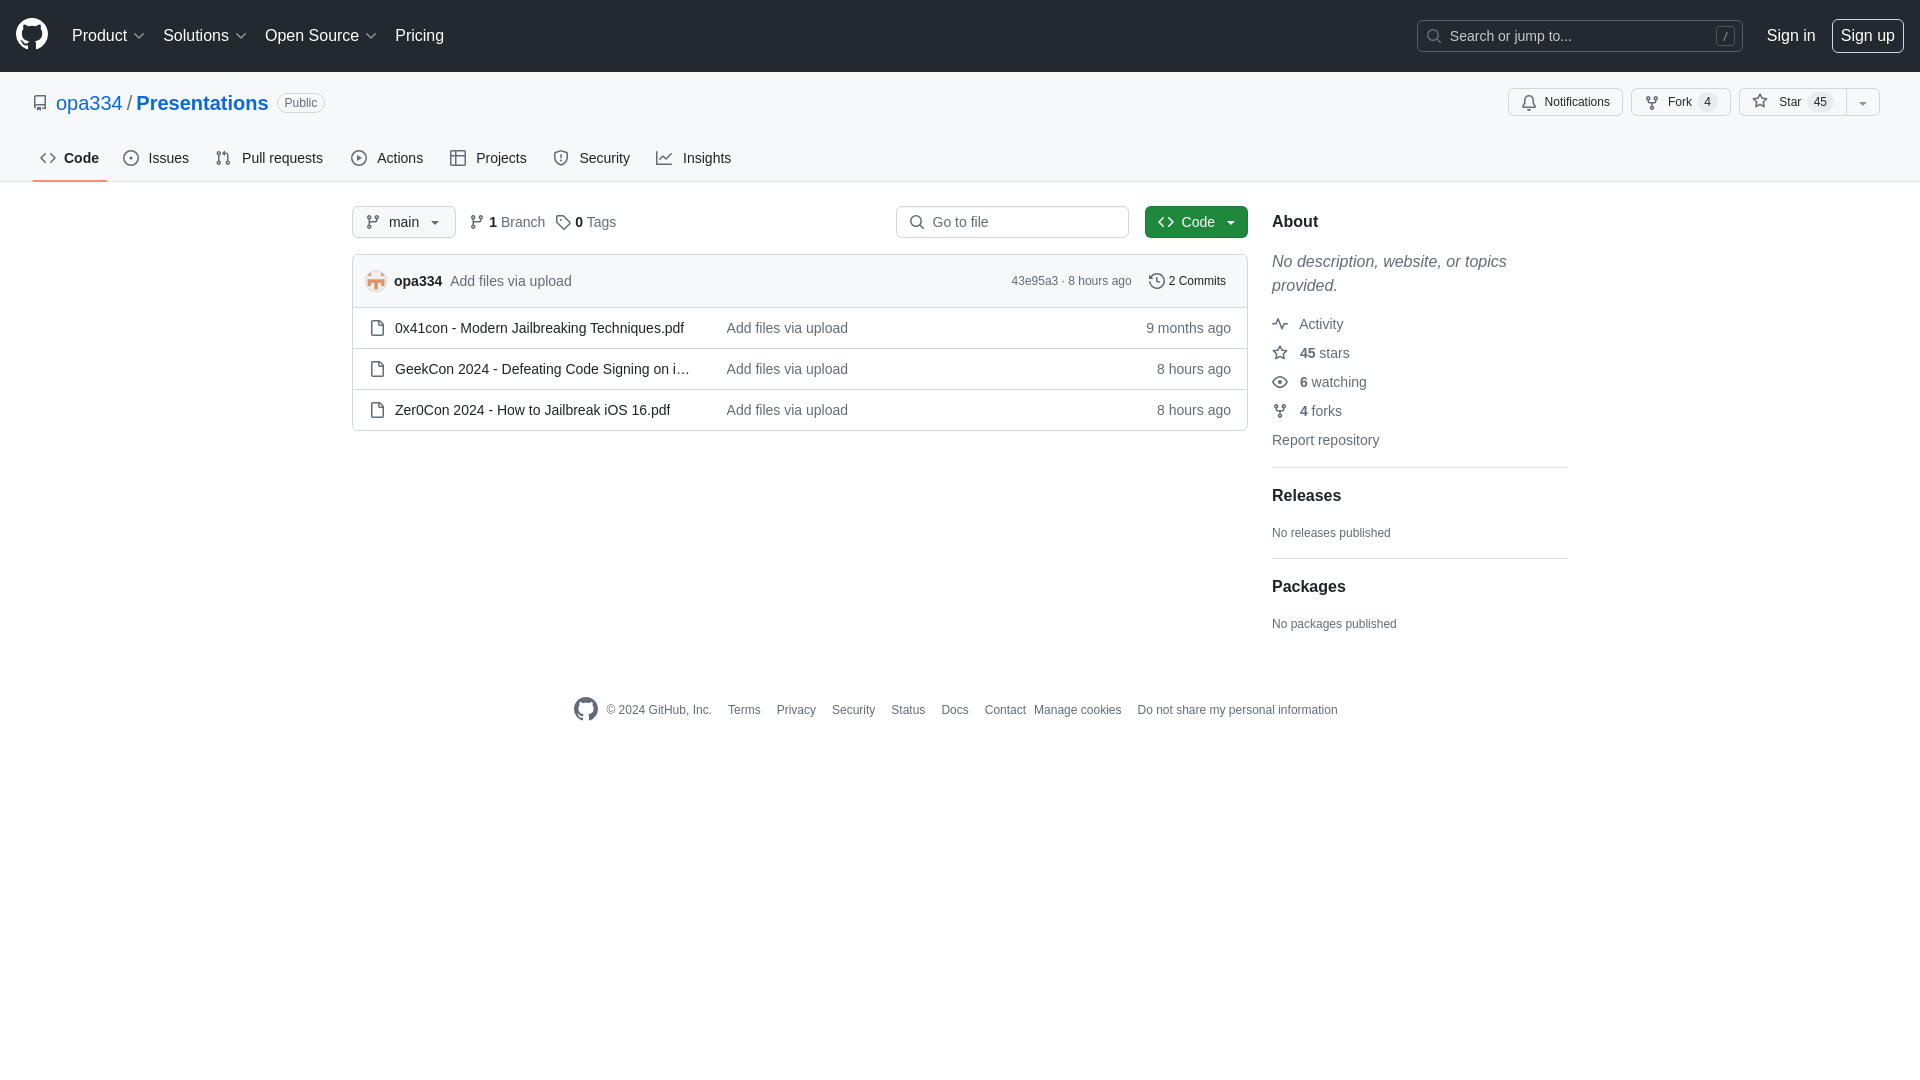Image resolution: width=1920 pixels, height=1080 pixels.
Task: Click Report repository link
Action: [x=1325, y=440]
